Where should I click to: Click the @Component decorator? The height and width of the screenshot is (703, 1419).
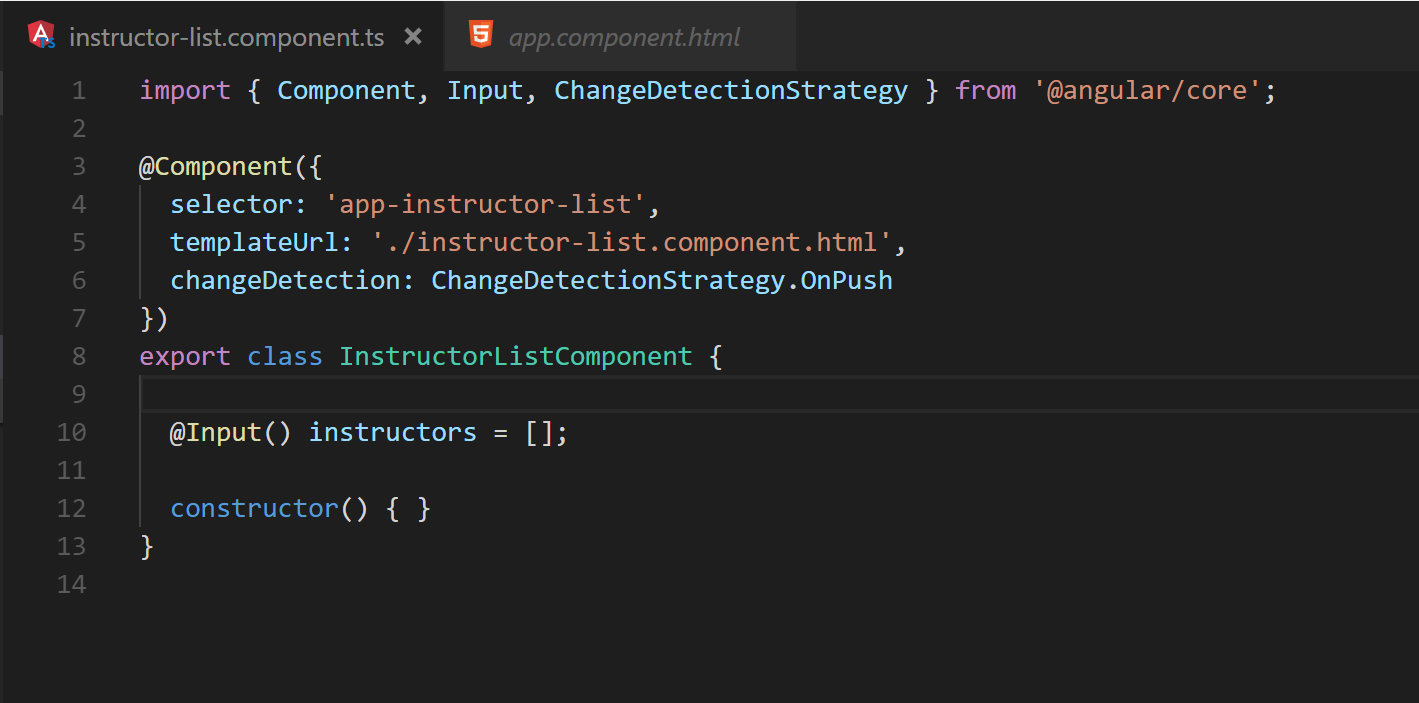(215, 167)
